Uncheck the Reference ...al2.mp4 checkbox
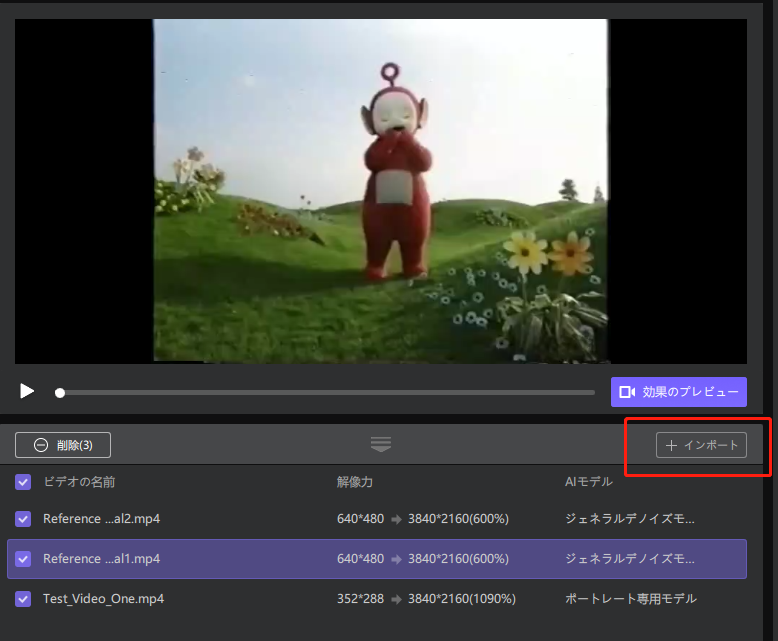Screen dimensions: 778x641 (23, 519)
